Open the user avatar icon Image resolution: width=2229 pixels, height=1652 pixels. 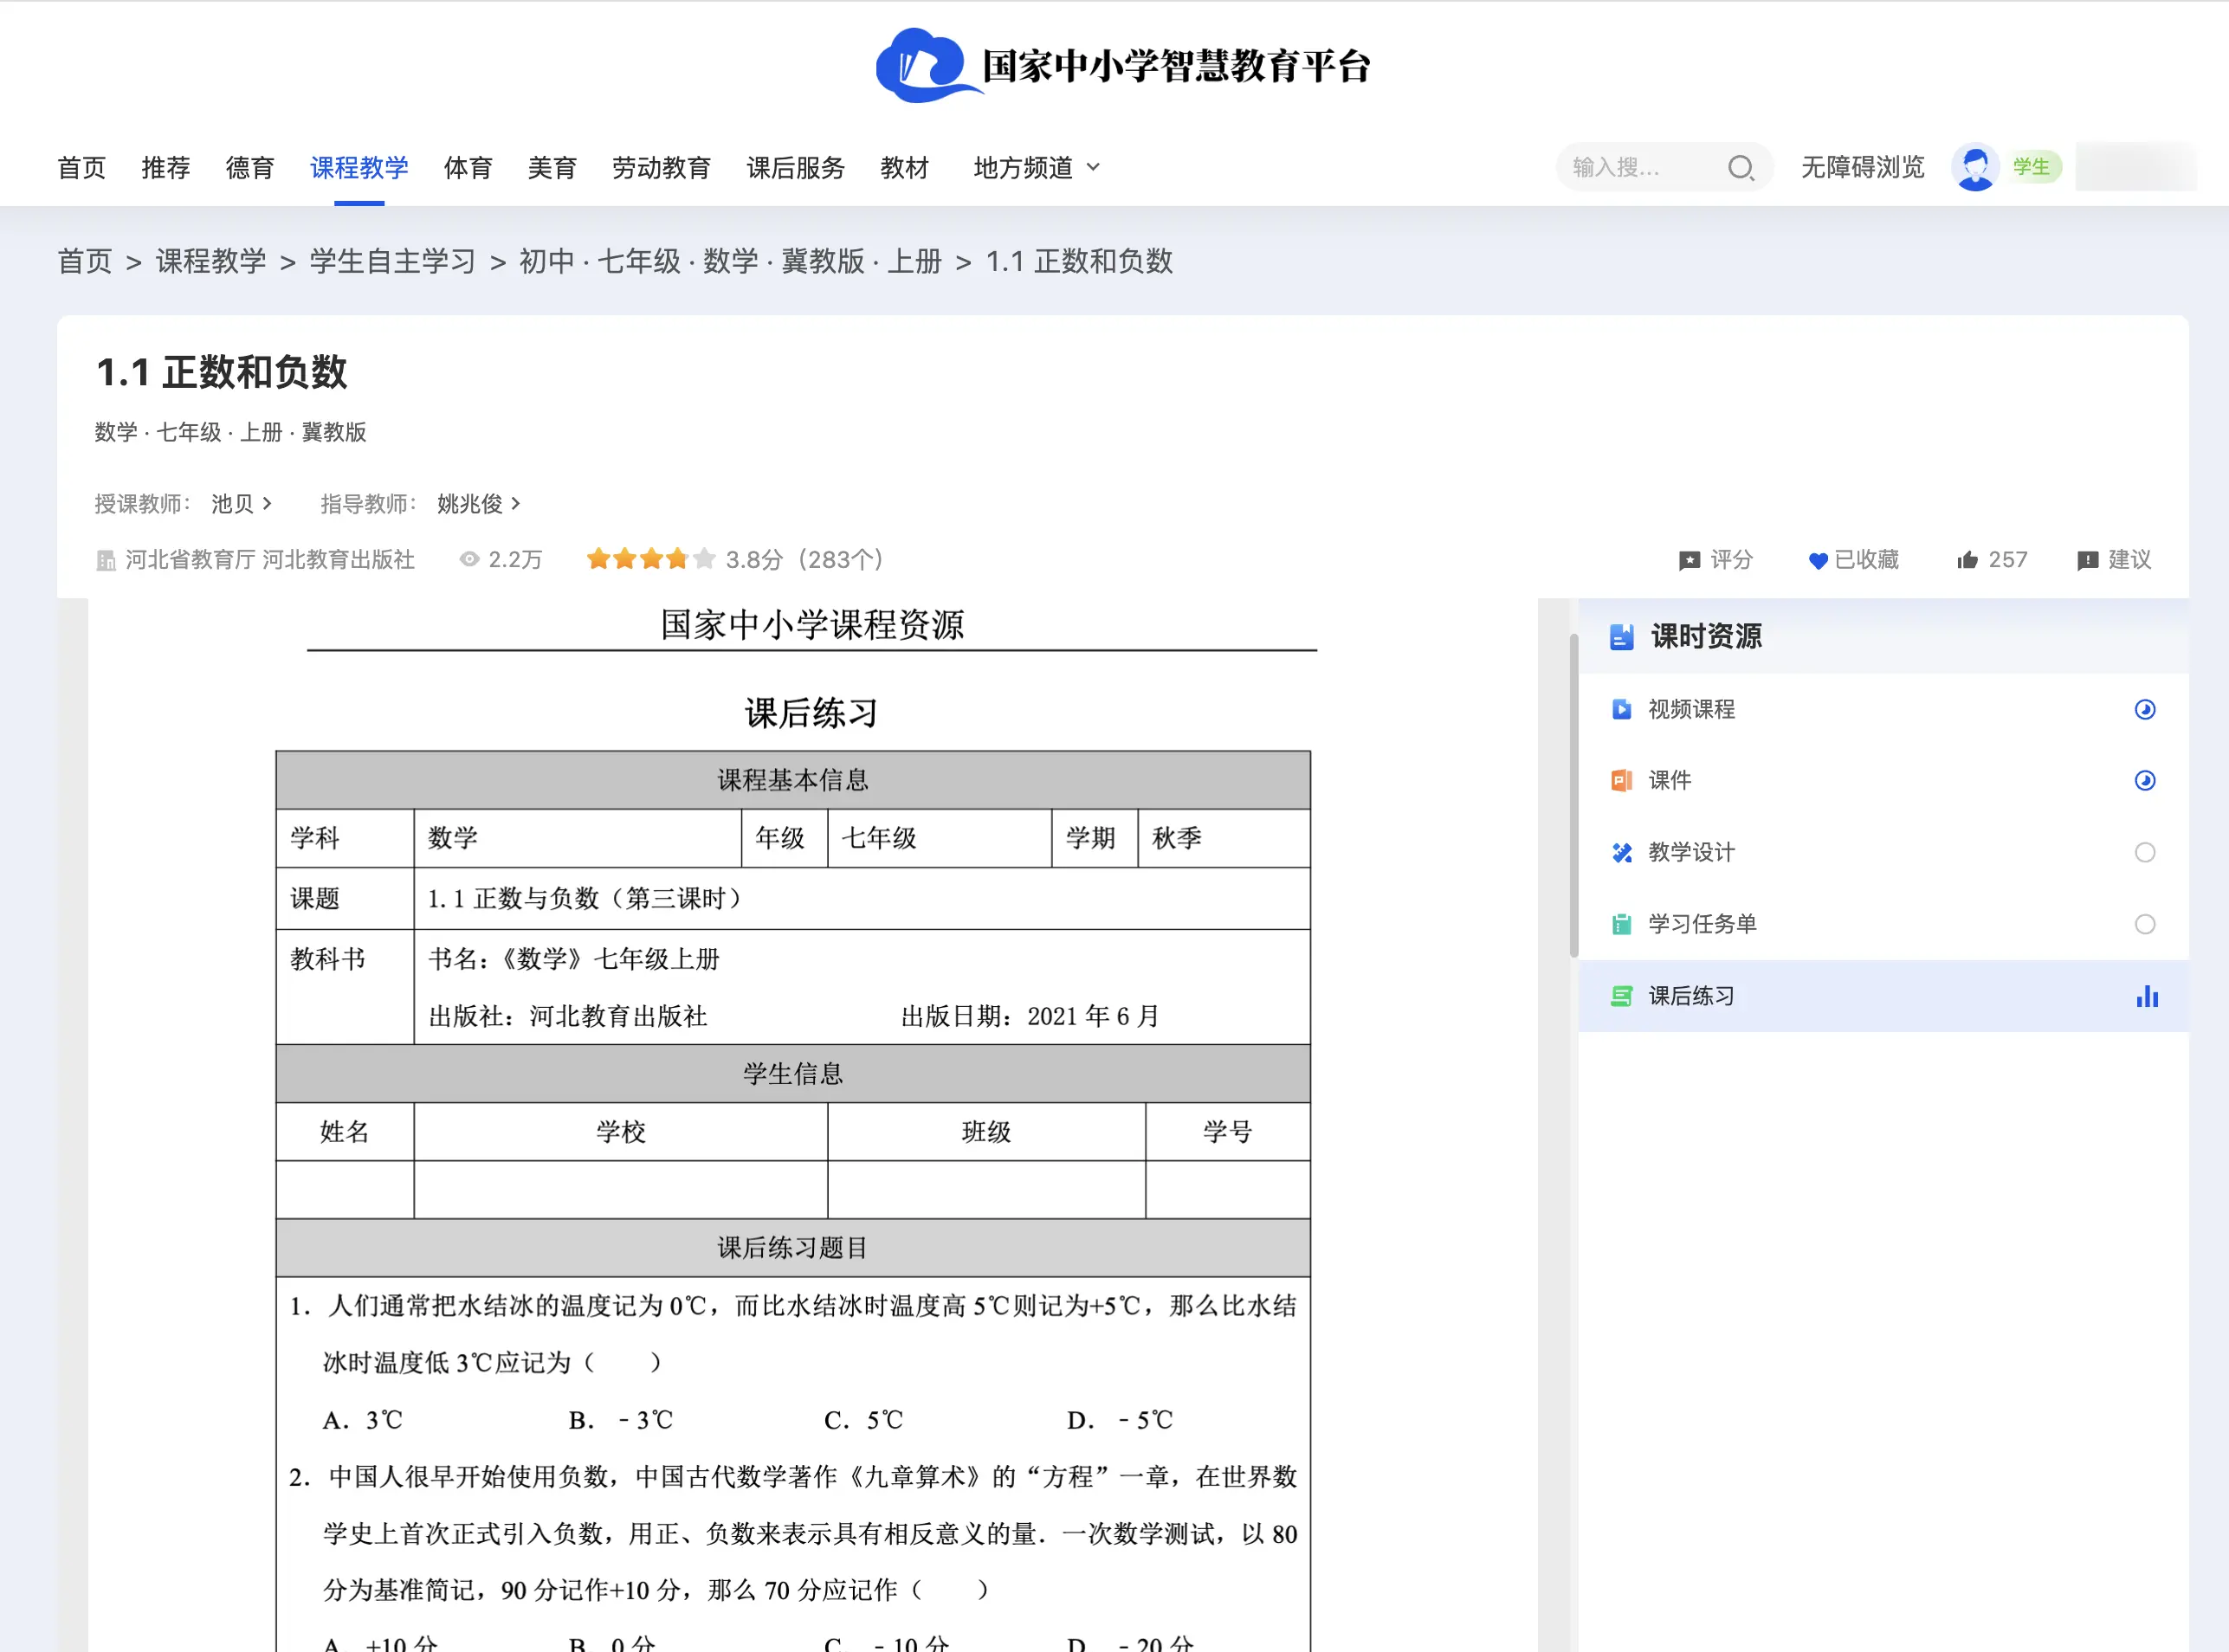pos(1975,167)
